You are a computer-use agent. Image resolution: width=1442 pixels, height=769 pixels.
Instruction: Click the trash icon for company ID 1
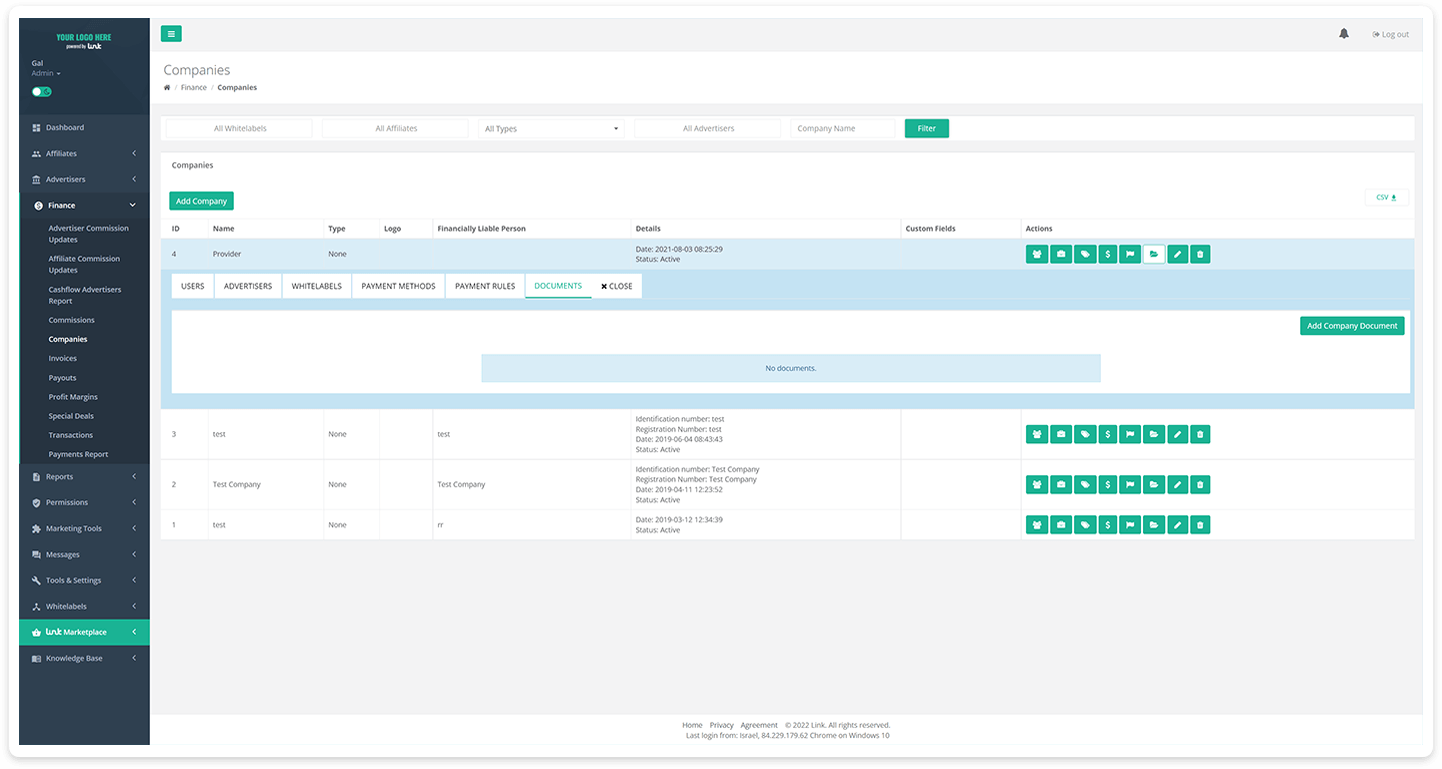pos(1201,525)
